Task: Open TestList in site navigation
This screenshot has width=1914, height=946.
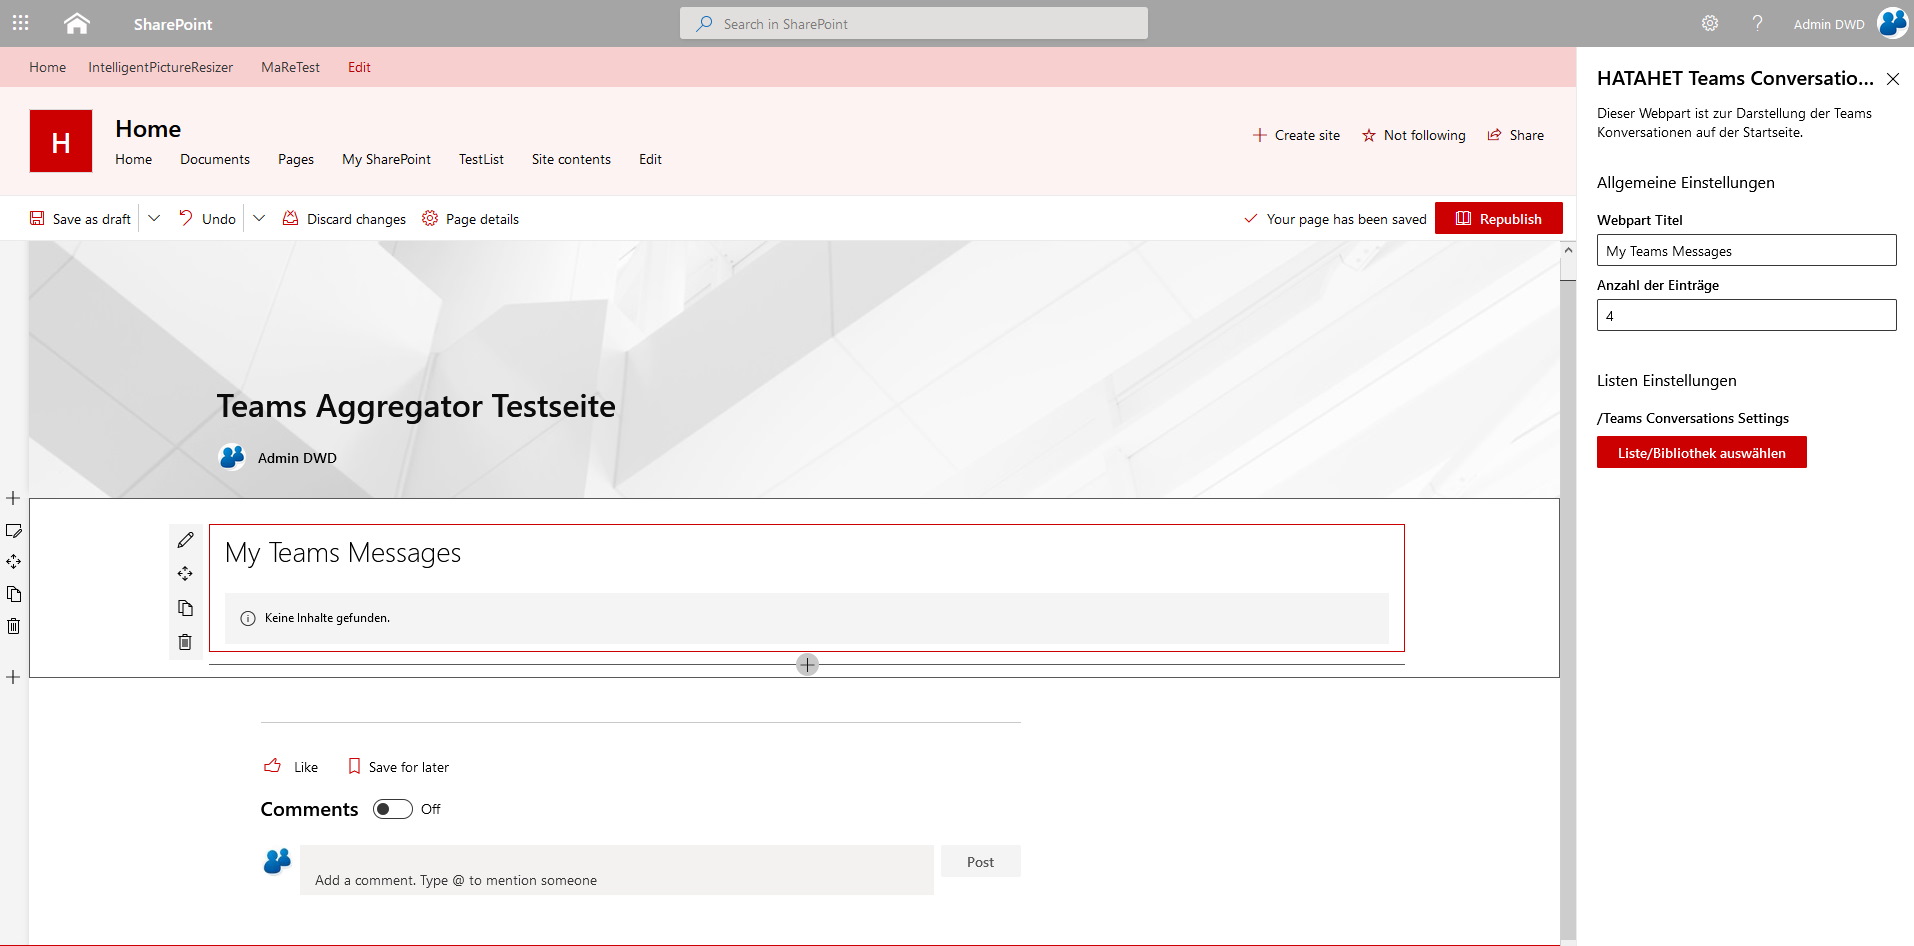Action: pyautogui.click(x=481, y=159)
